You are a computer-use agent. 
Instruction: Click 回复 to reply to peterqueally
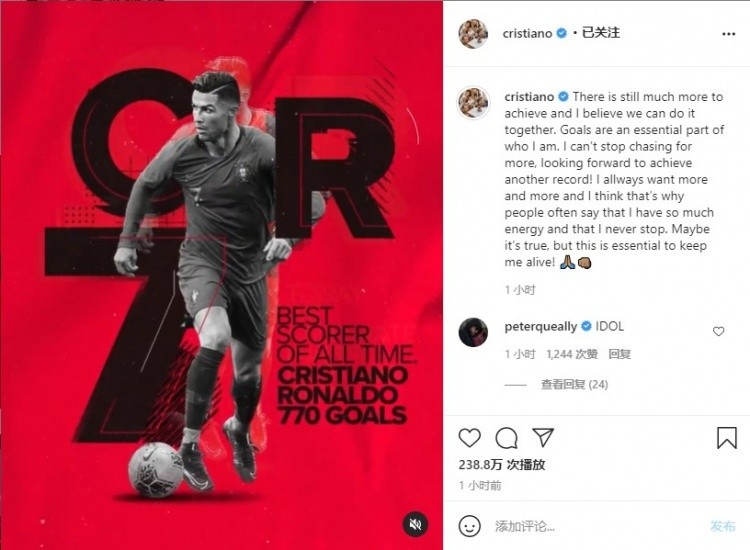click(619, 354)
